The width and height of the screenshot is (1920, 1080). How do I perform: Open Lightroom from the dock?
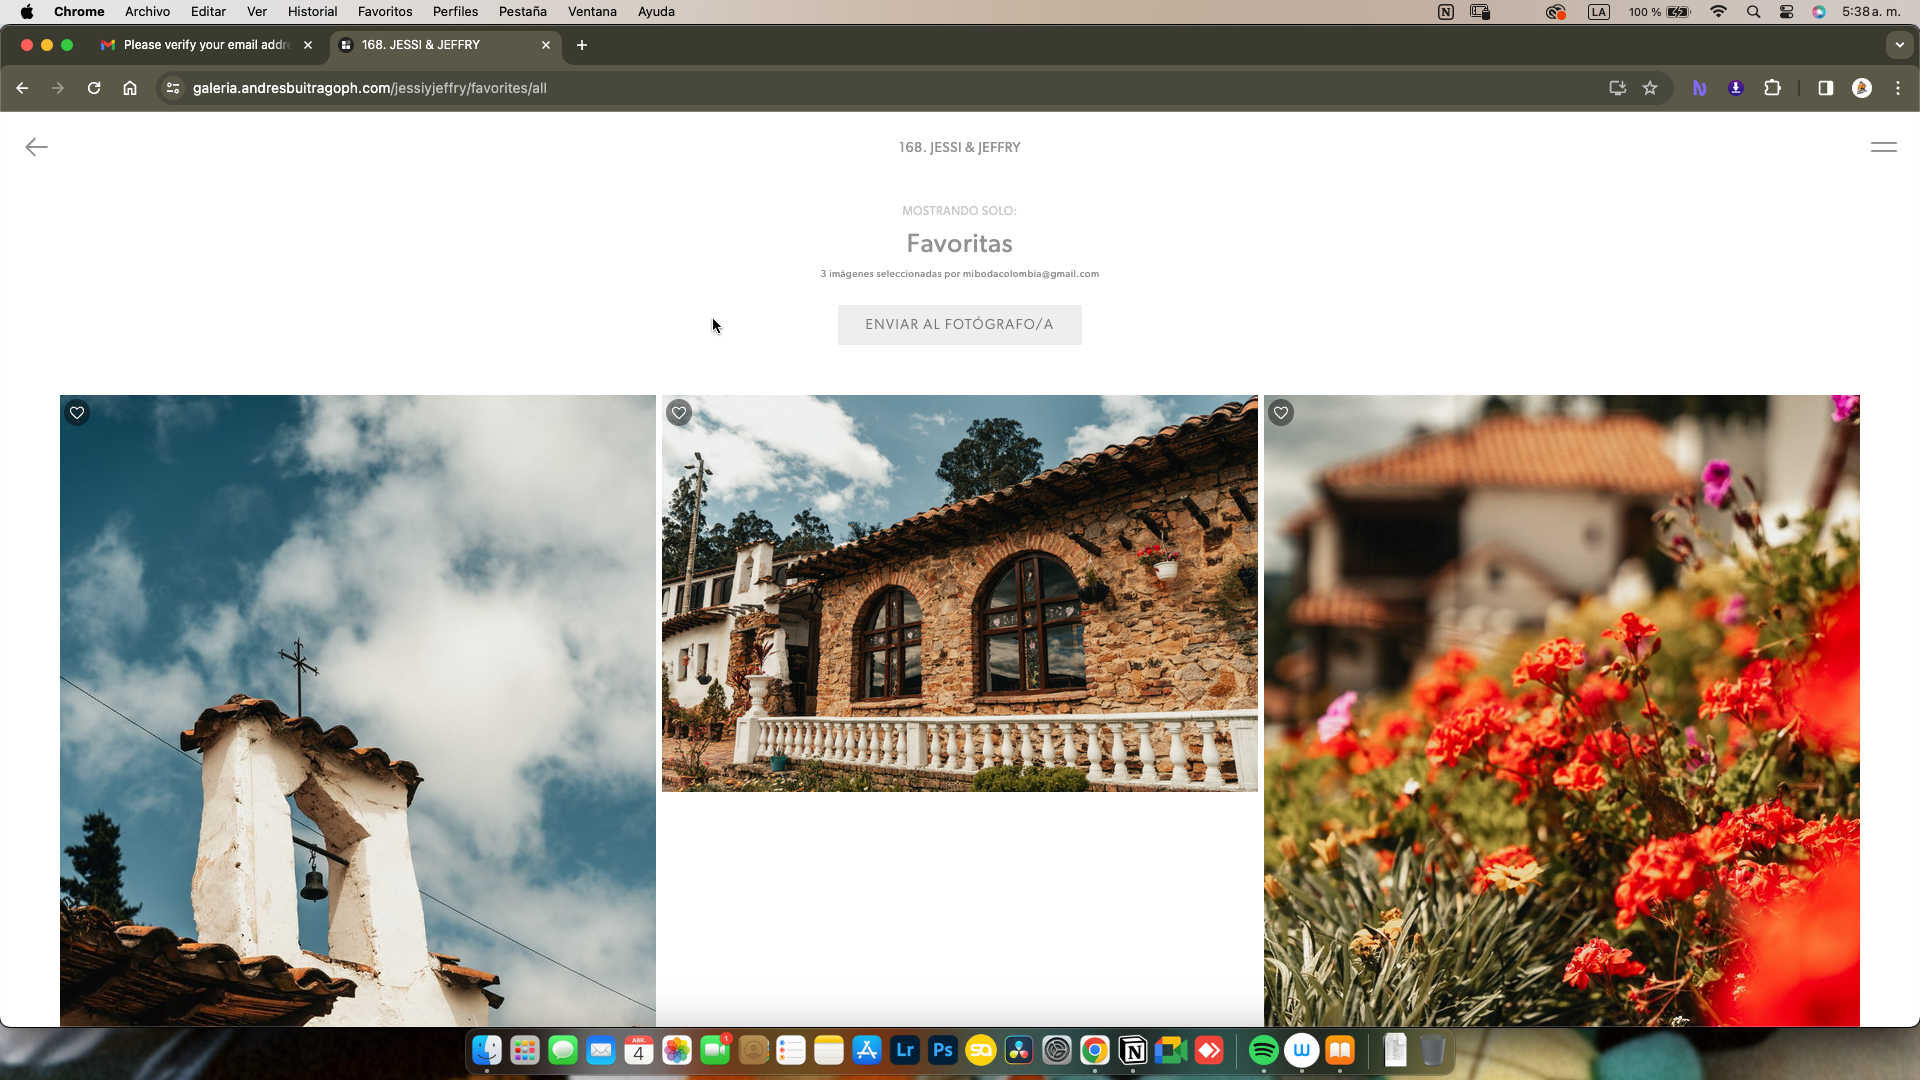(905, 1050)
